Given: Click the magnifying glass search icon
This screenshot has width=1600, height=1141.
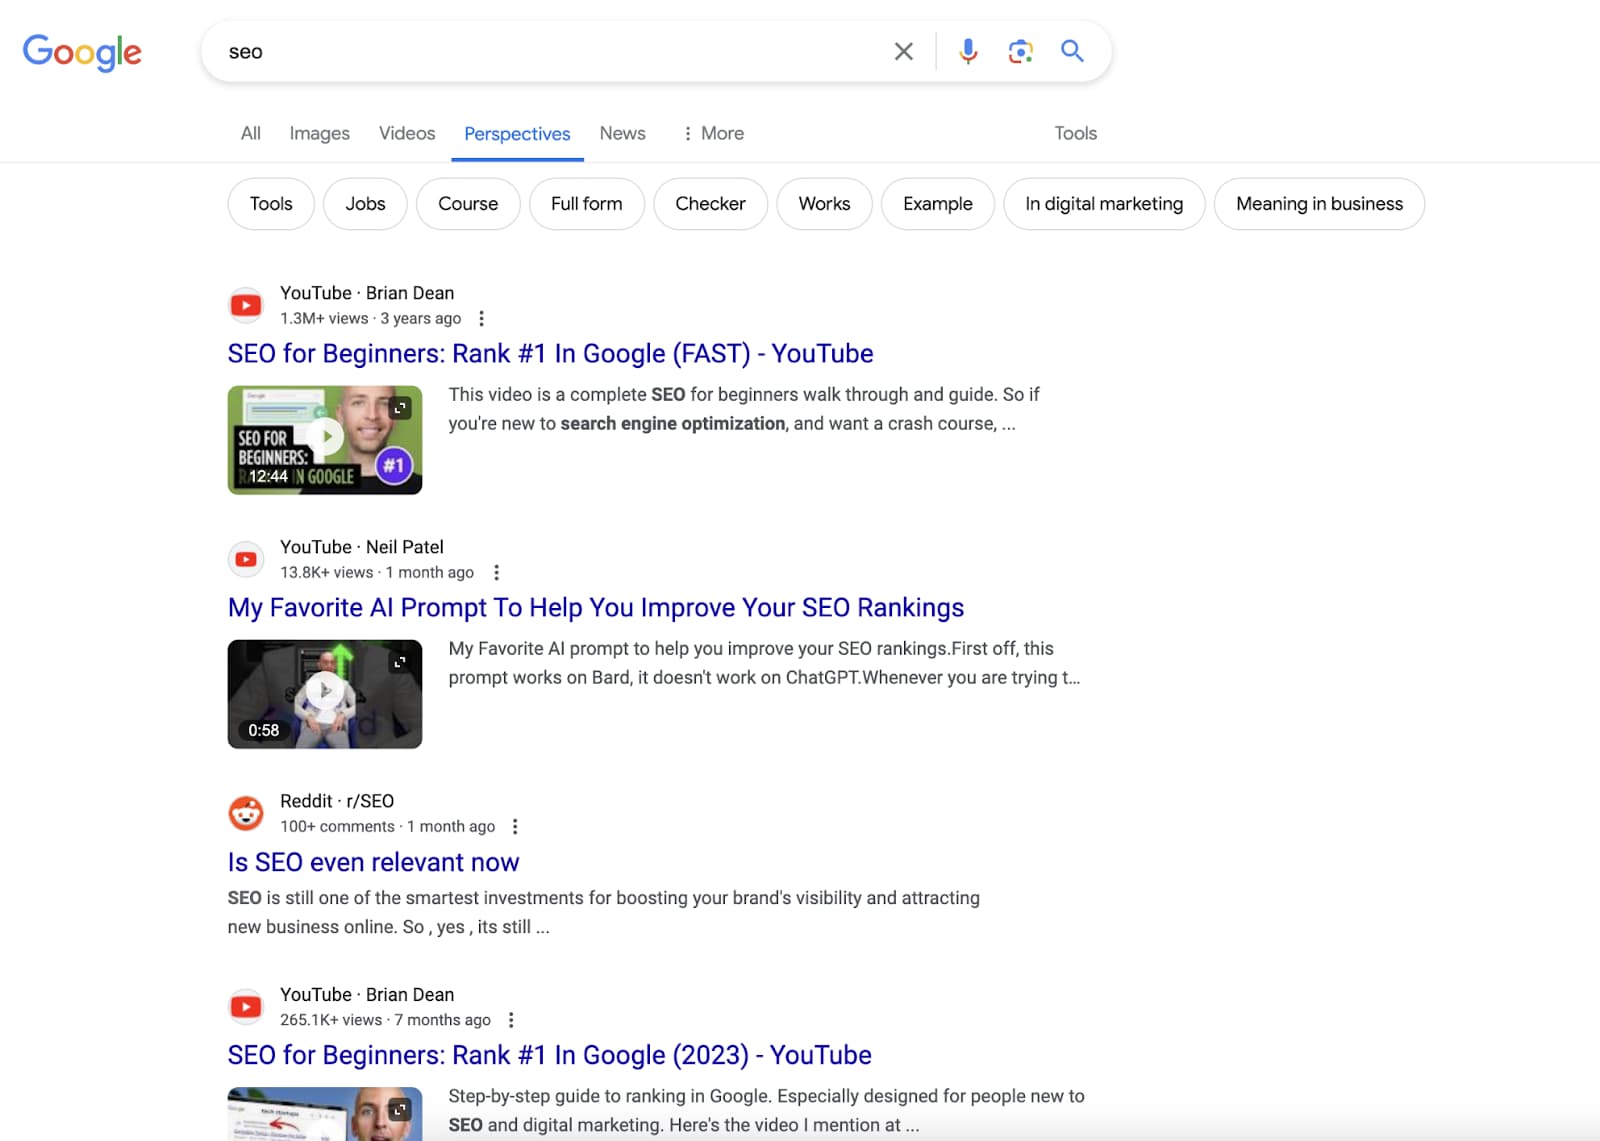Looking at the screenshot, I should (1072, 51).
